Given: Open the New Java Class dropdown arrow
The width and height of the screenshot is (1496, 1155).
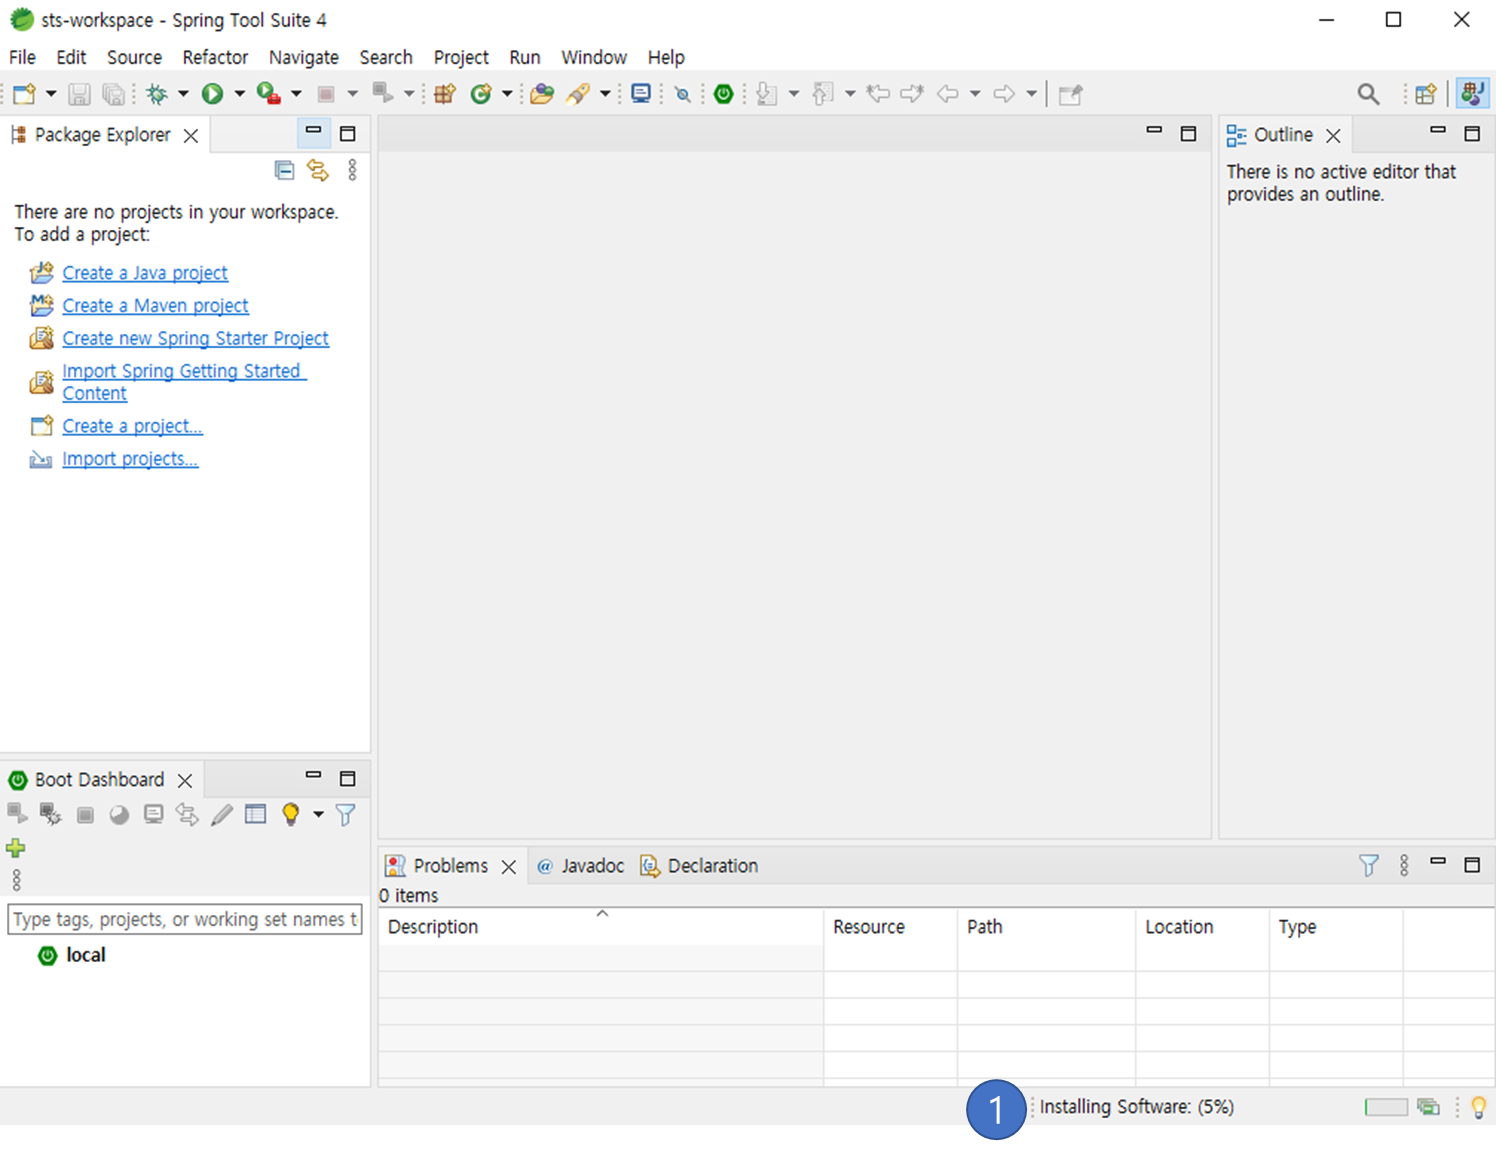Looking at the screenshot, I should (507, 94).
